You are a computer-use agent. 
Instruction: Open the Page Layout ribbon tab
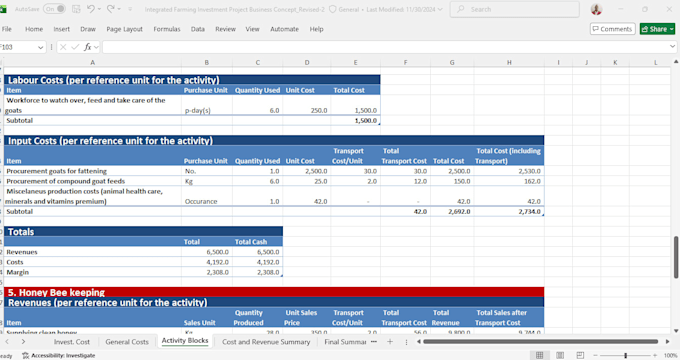[124, 29]
